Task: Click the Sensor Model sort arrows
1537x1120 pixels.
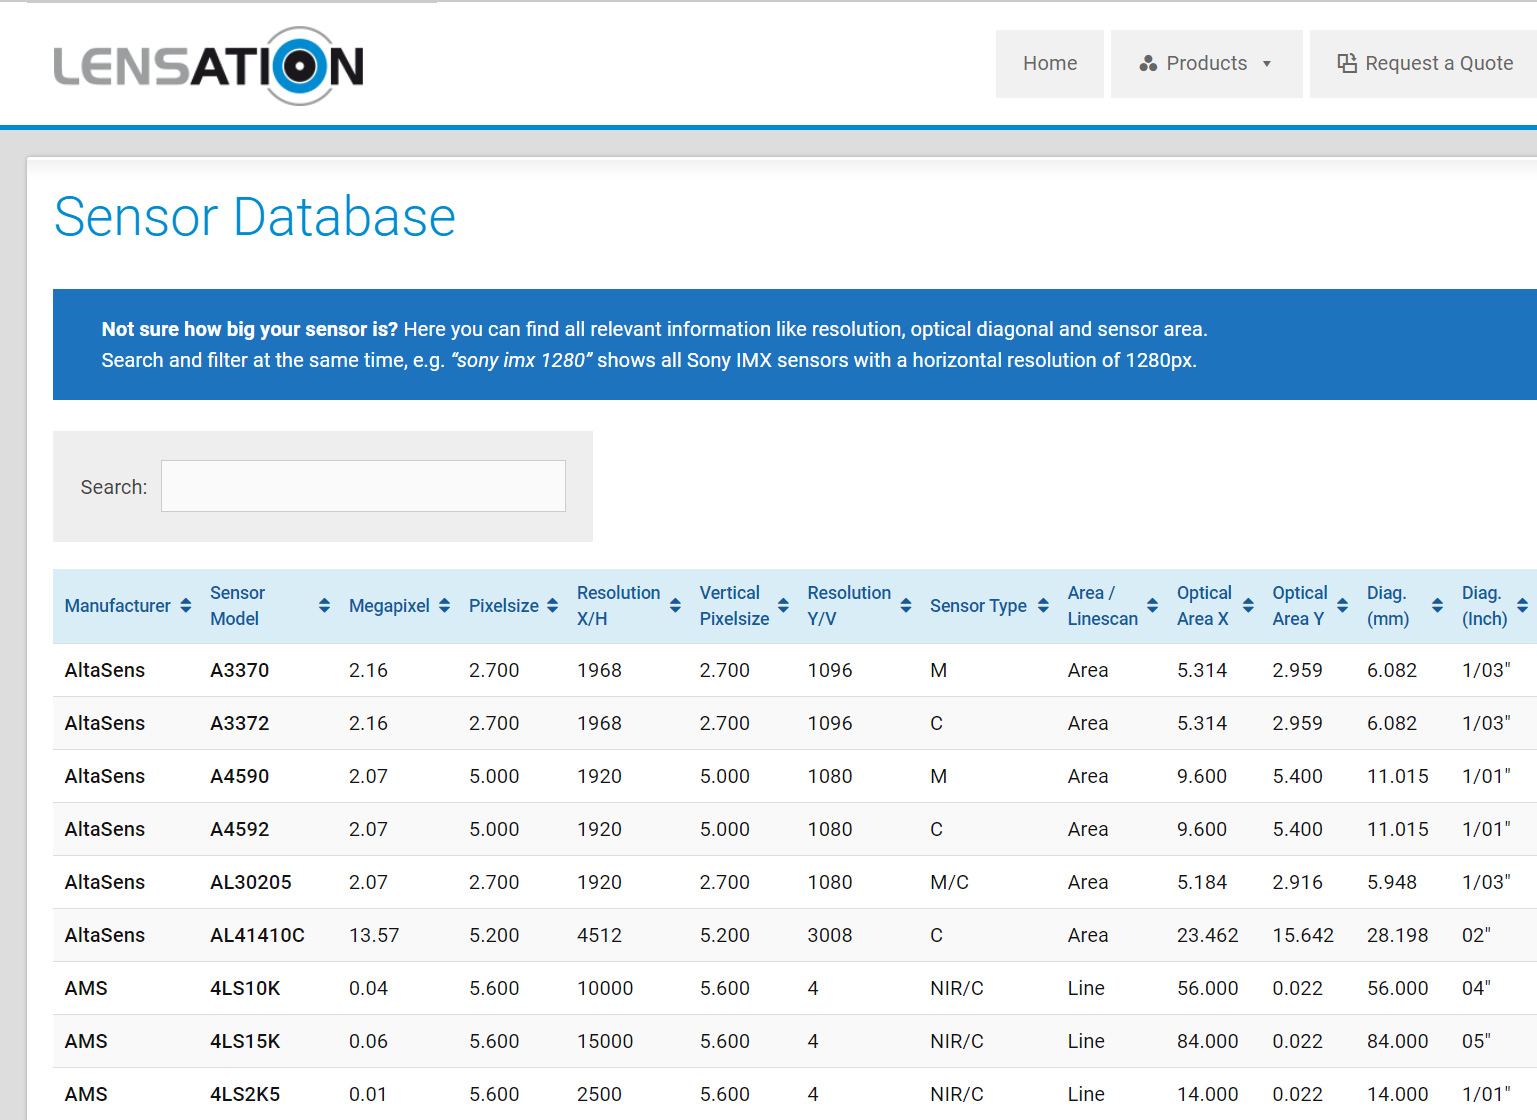Action: (324, 606)
